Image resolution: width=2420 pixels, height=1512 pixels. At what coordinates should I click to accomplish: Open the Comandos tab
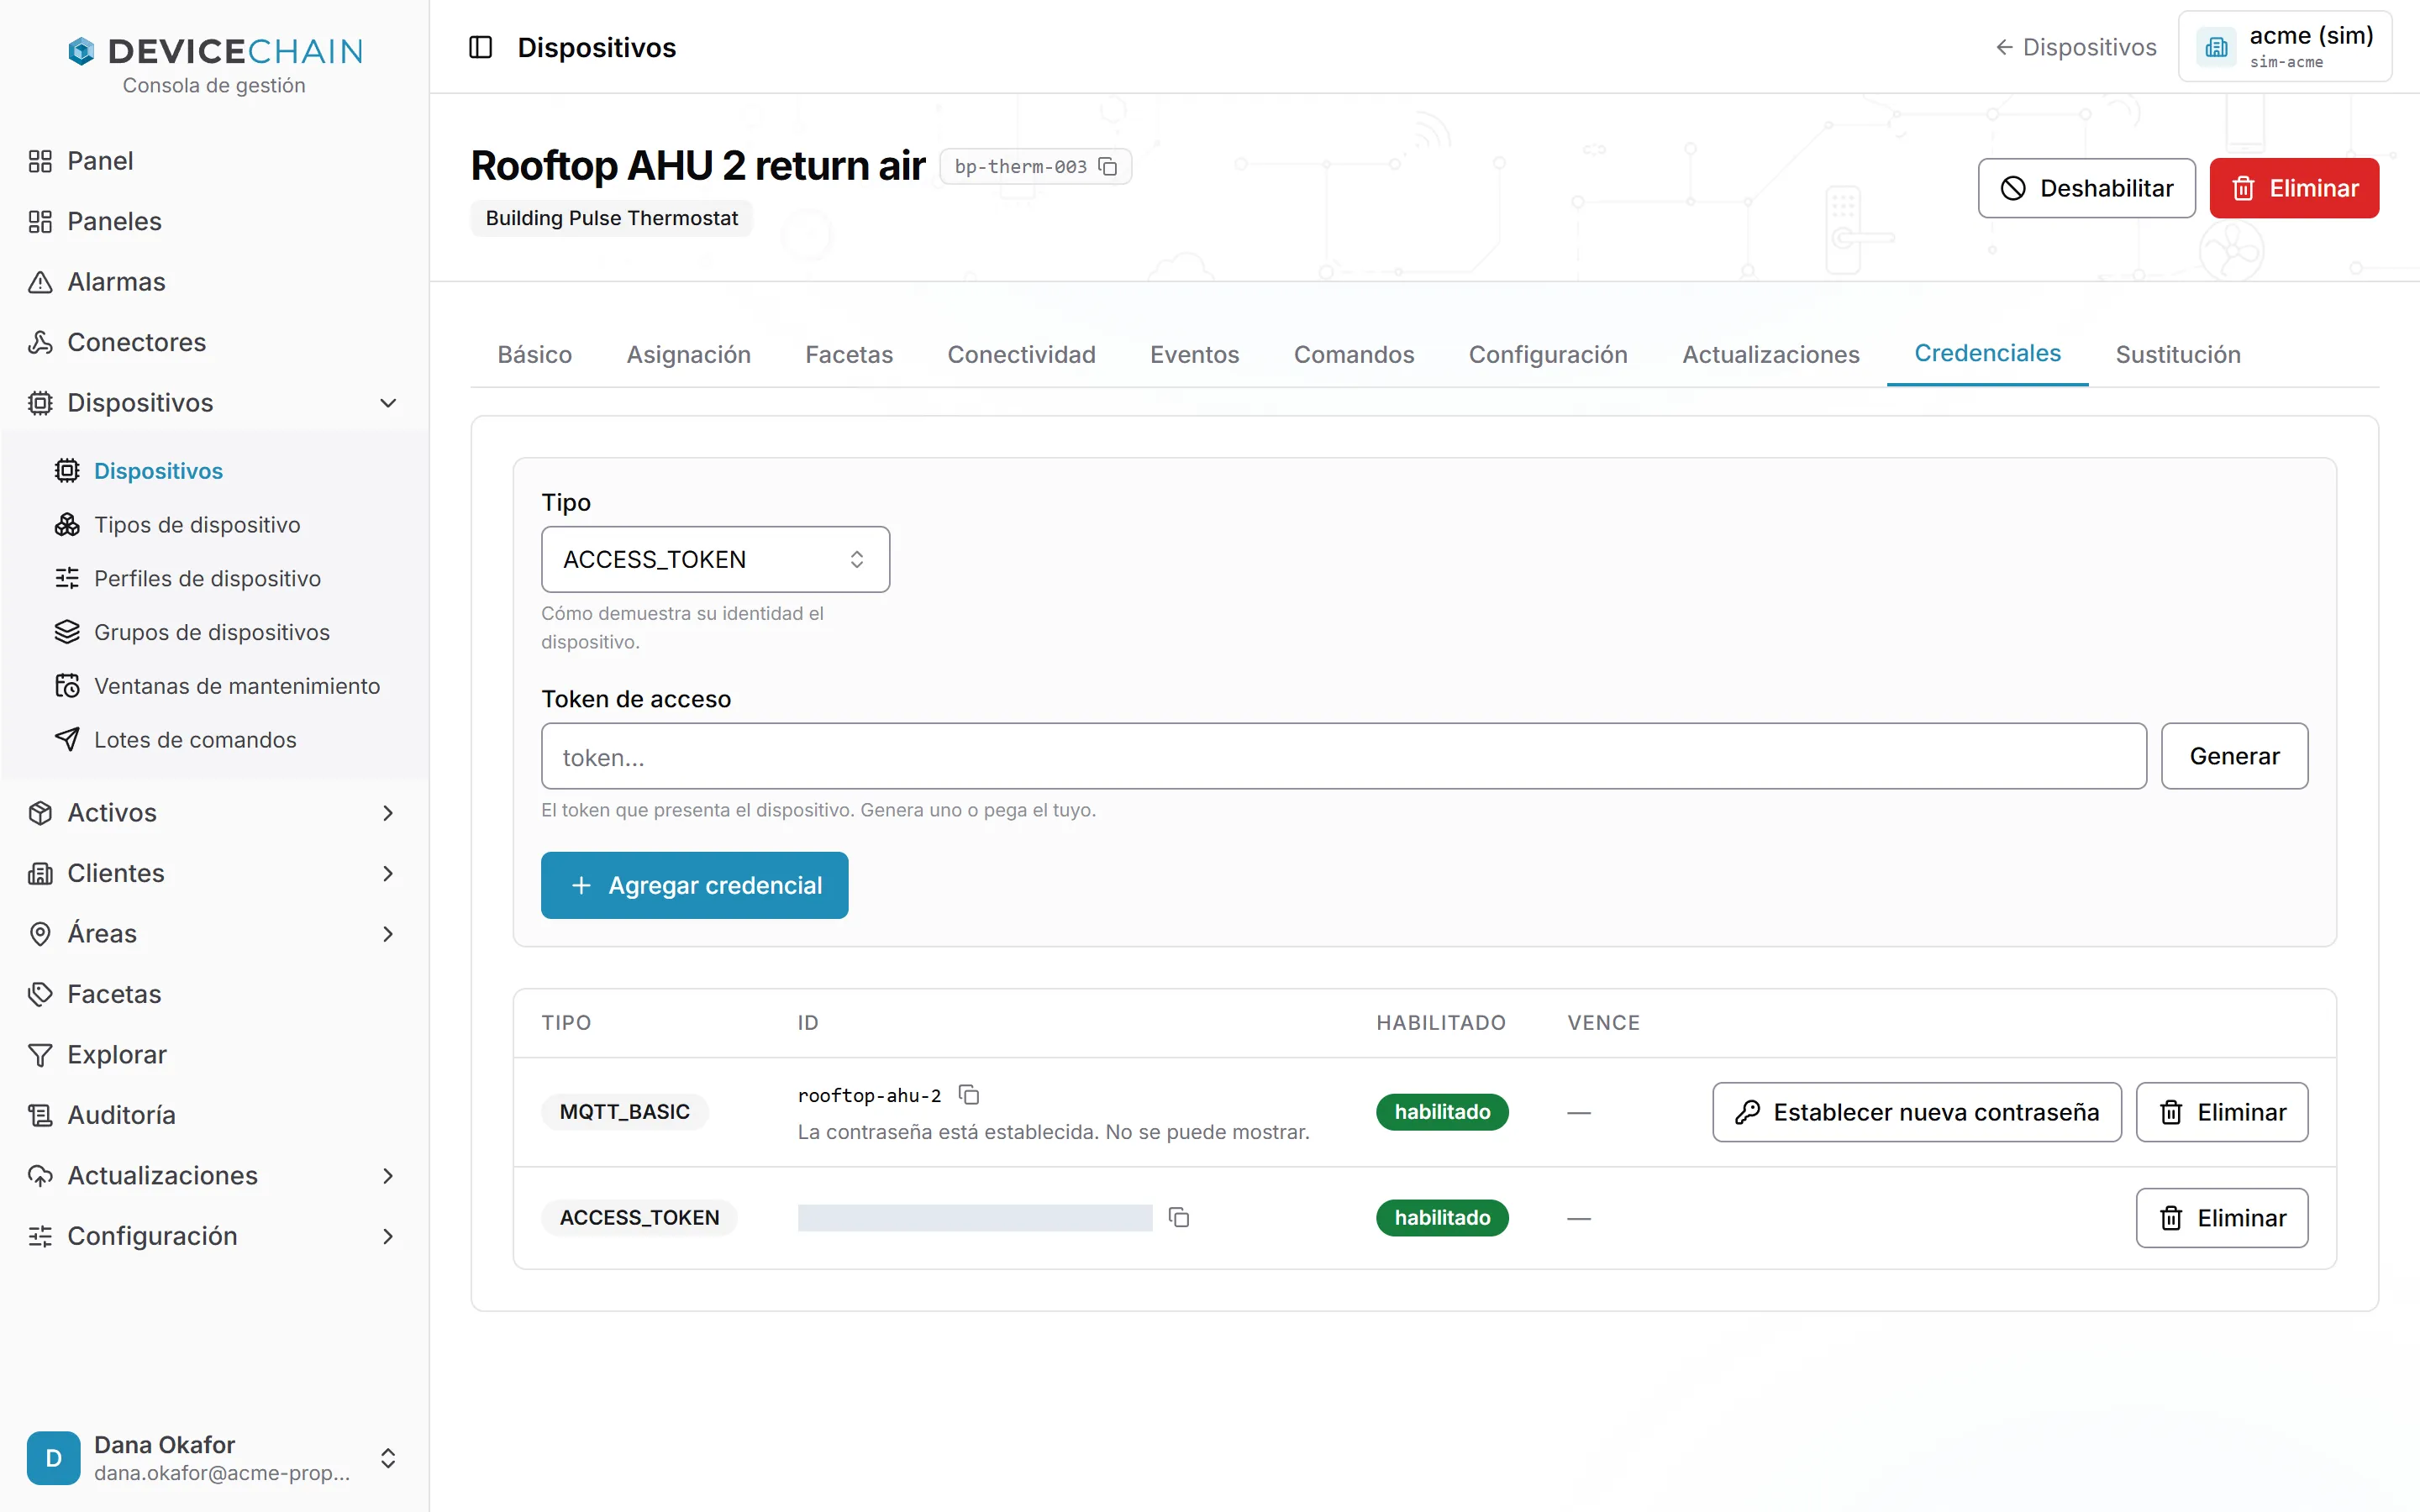[1353, 354]
